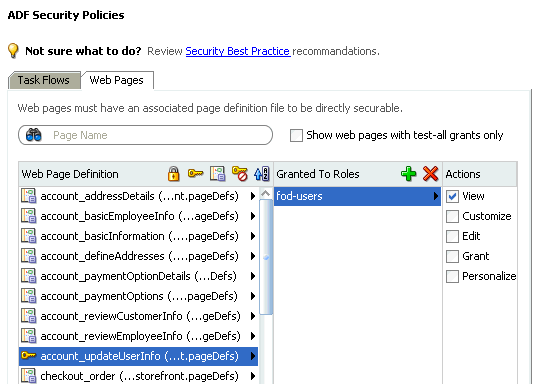Enable the Personalize action checkbox
This screenshot has width=536, height=384.
[x=452, y=276]
